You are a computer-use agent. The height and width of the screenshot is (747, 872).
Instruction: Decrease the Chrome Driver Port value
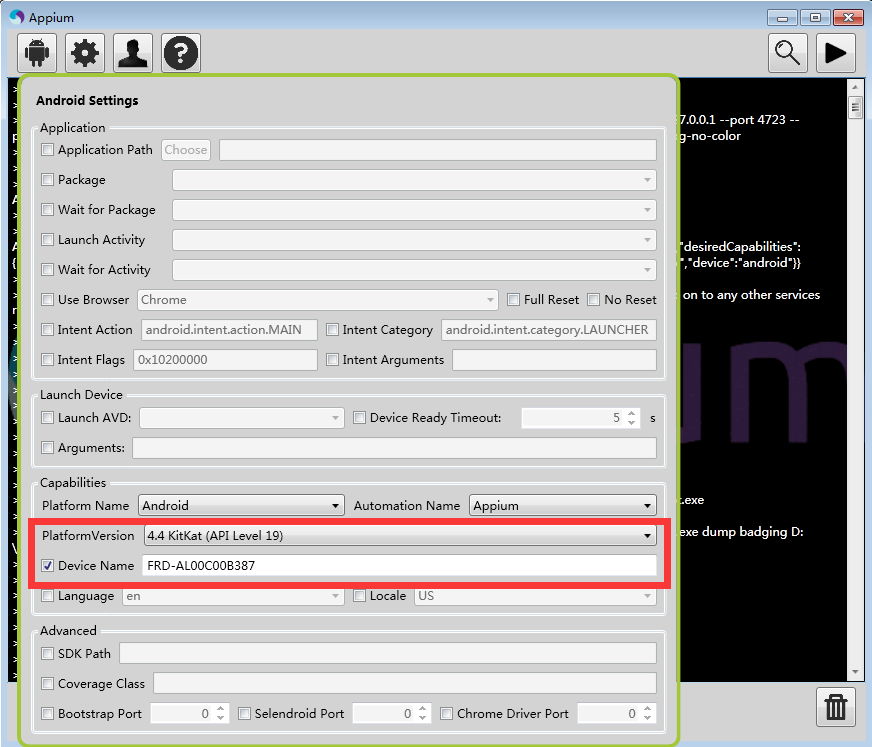point(647,718)
